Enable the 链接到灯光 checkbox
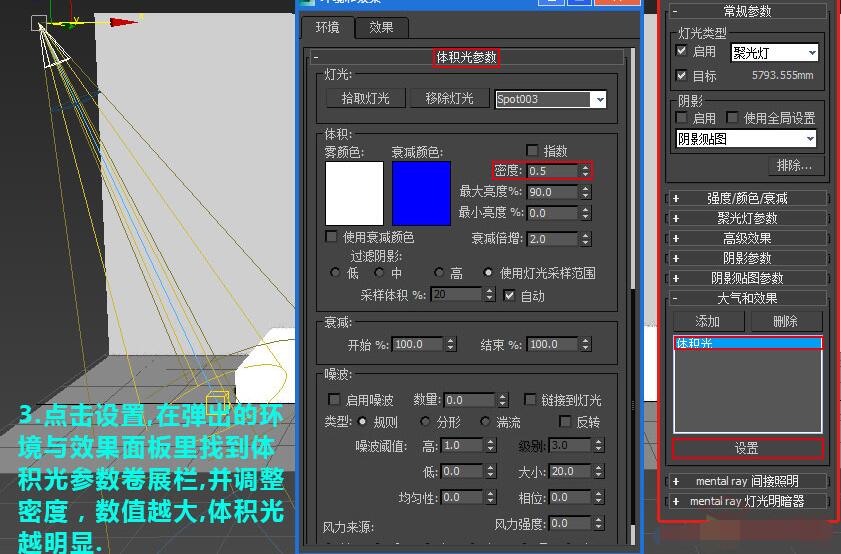841x554 pixels. 529,400
